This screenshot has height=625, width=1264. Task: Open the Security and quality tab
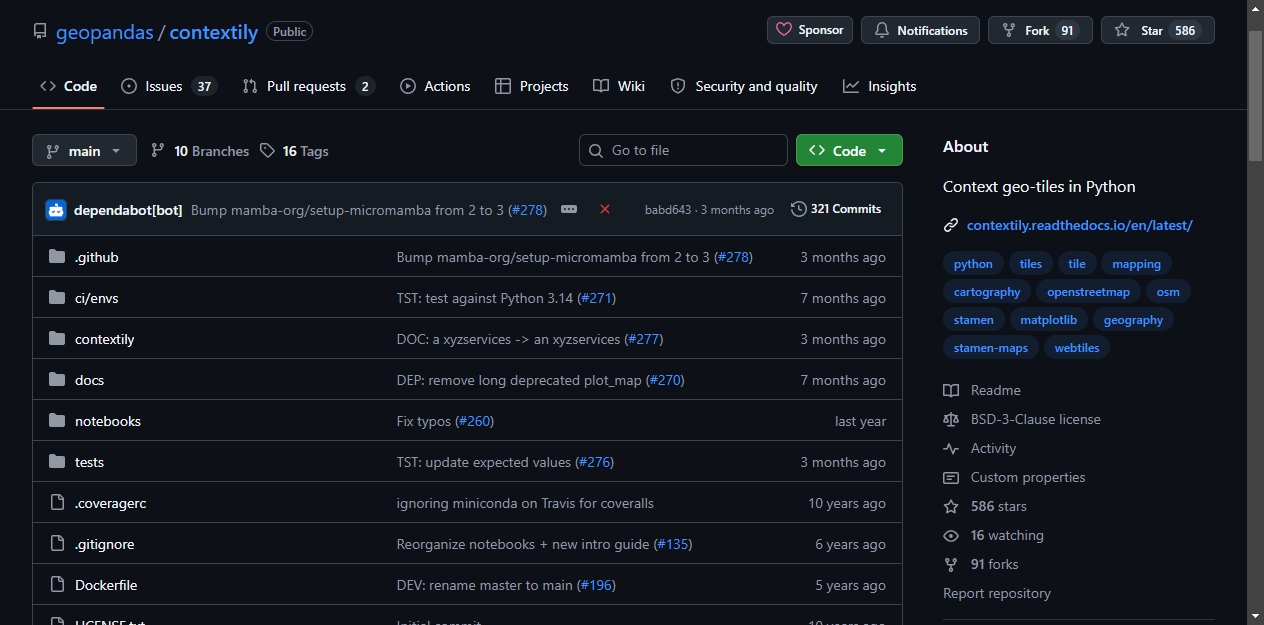(744, 86)
